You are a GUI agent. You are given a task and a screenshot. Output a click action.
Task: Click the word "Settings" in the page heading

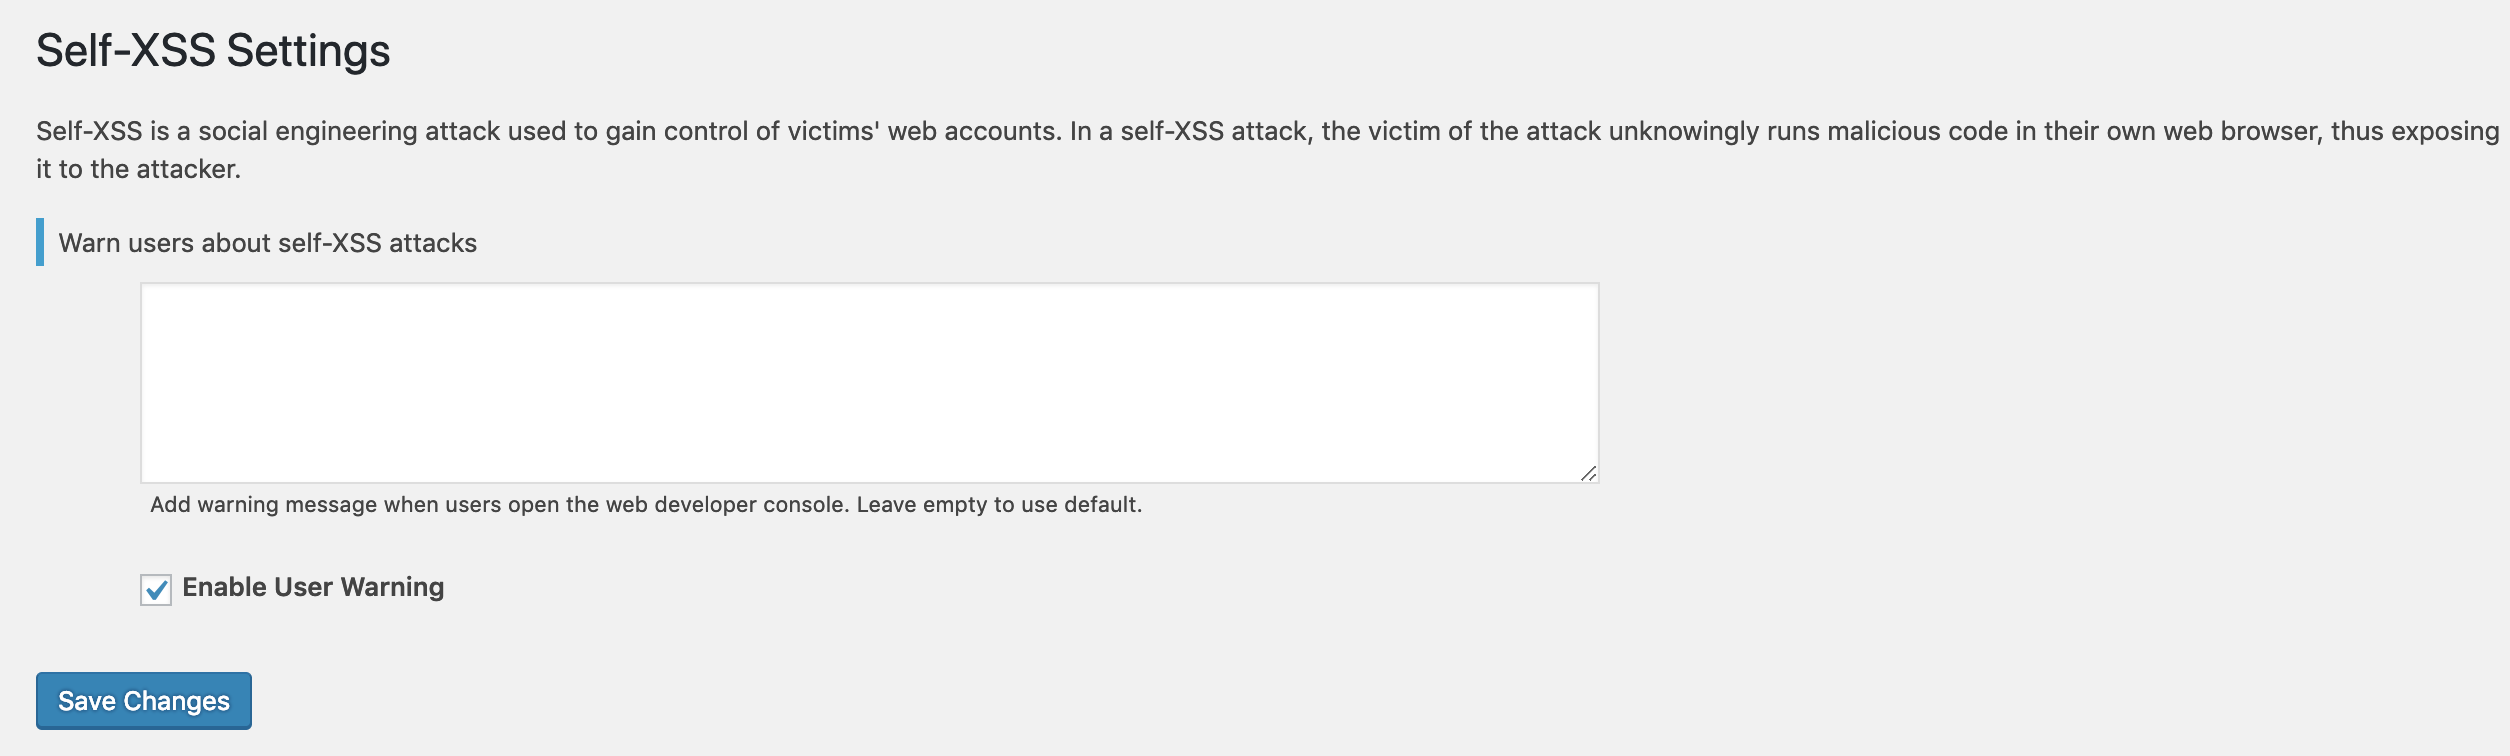308,51
